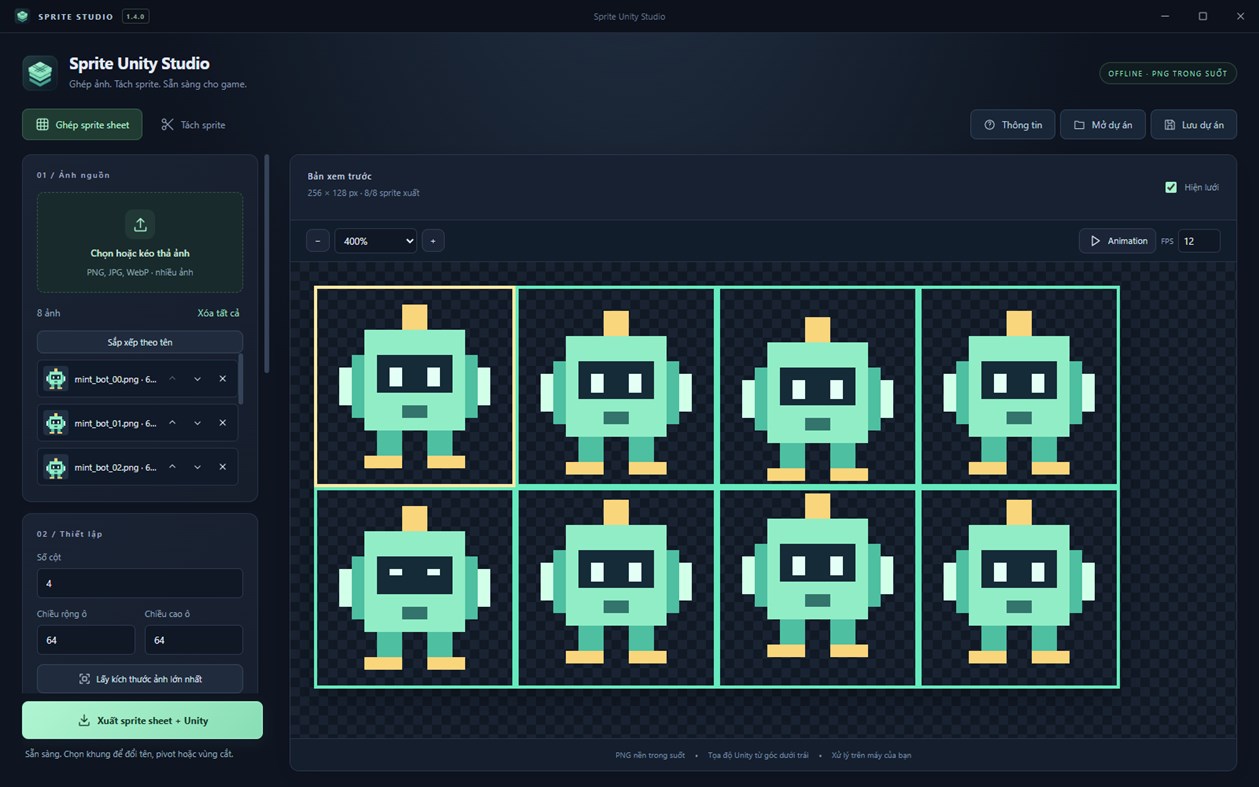
Task: Select the second sprite frame in bottom row
Action: coord(616,587)
